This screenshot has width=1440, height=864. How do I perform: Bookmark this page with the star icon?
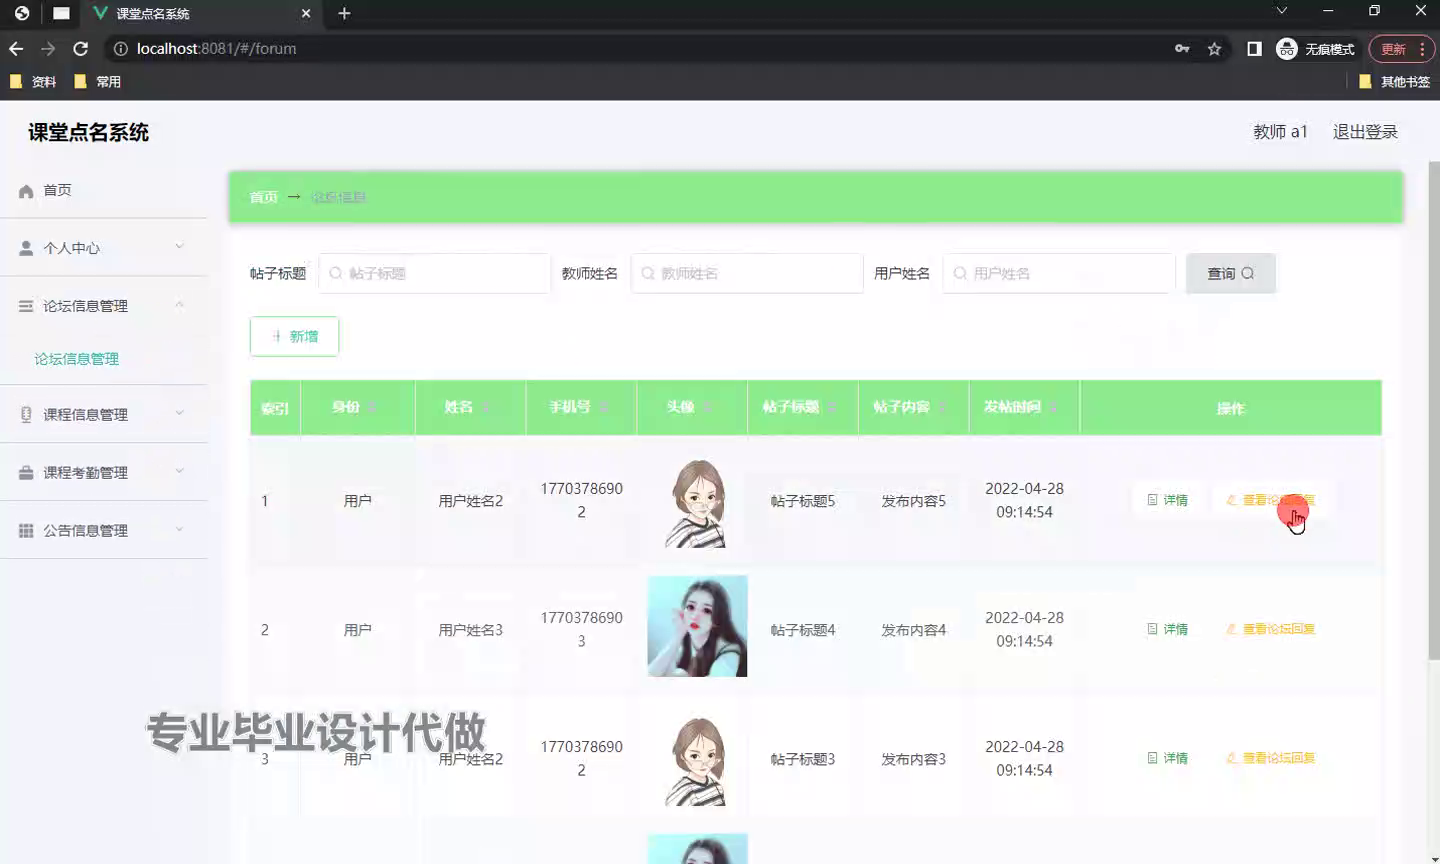pos(1214,49)
